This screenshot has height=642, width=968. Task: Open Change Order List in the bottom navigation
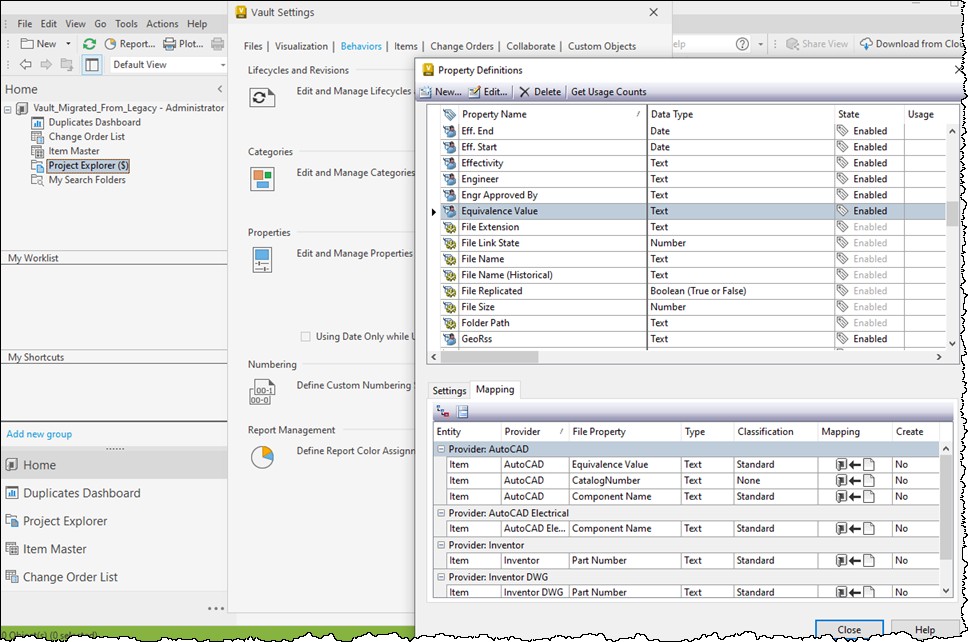70,577
